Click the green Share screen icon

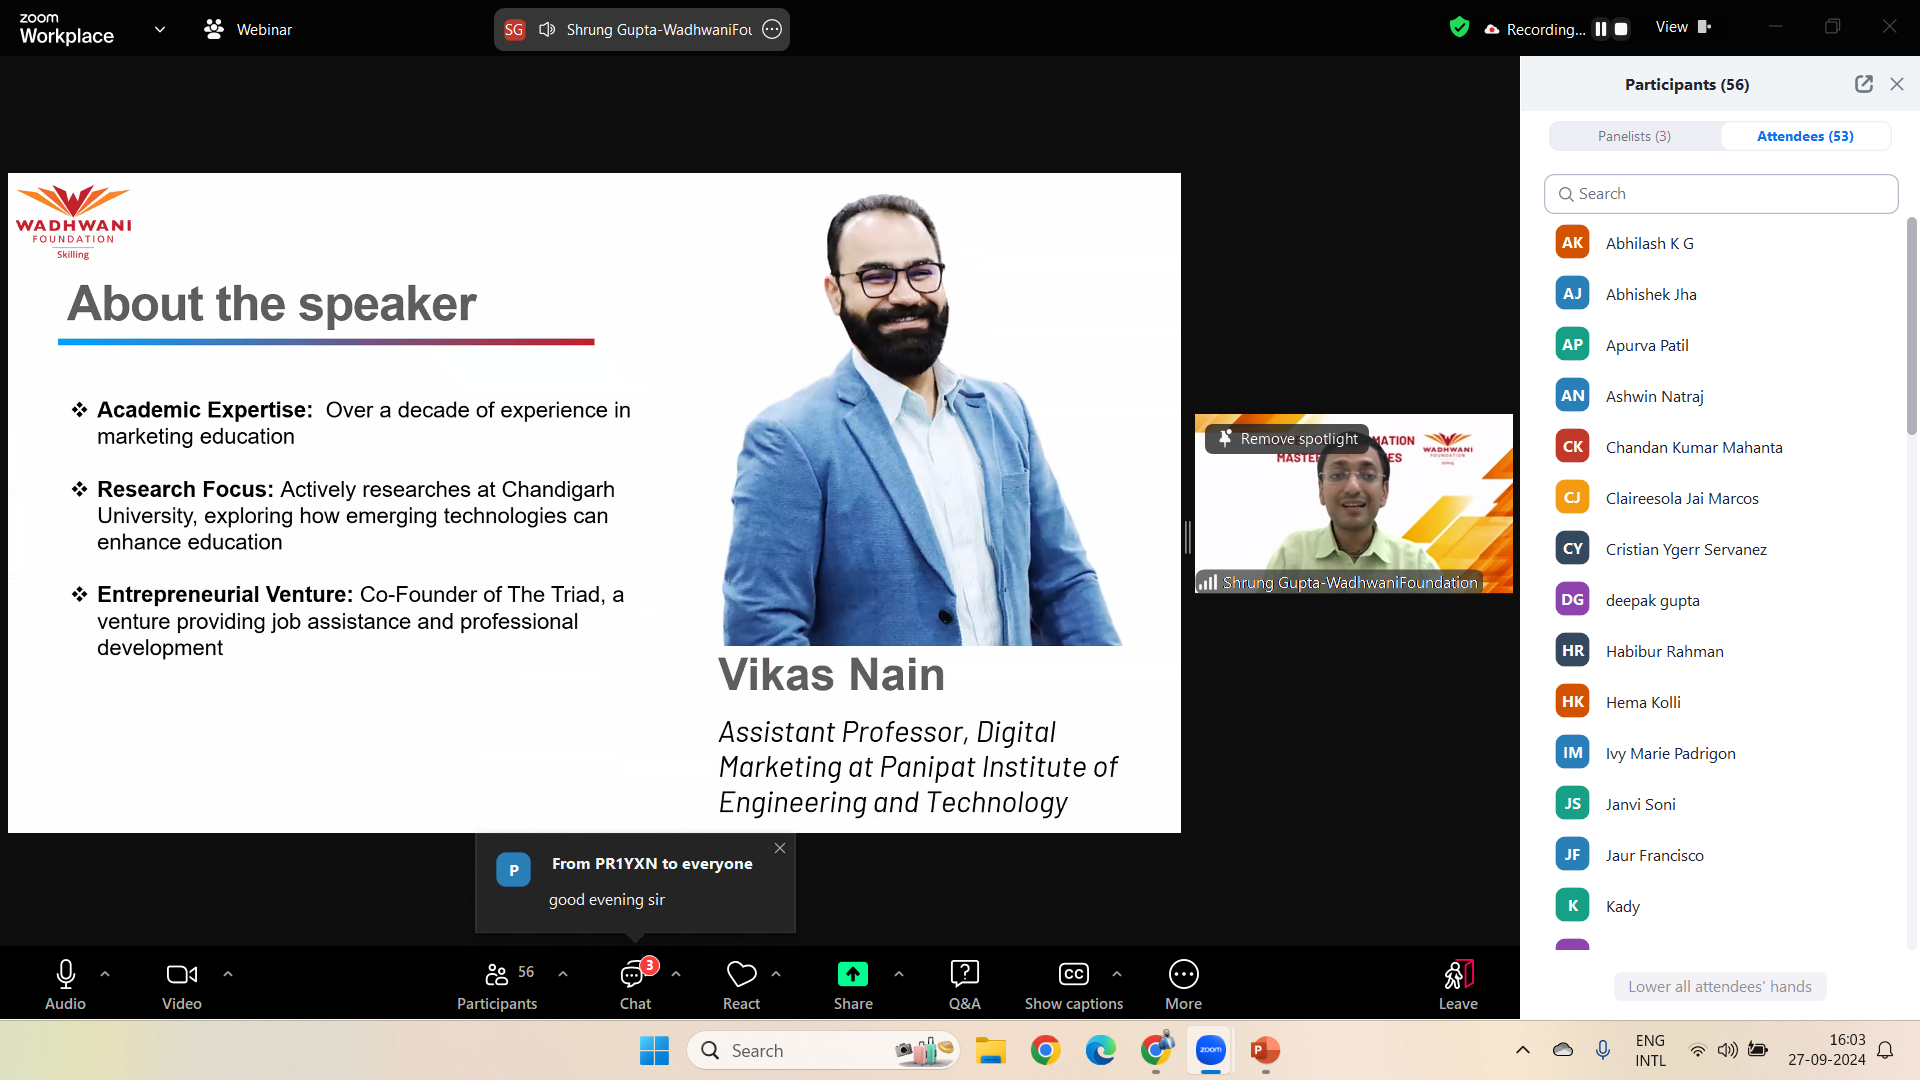[x=852, y=974]
